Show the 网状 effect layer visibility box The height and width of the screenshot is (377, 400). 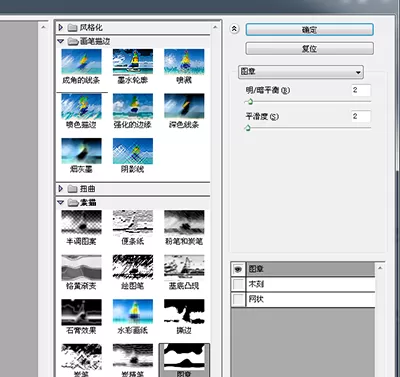(x=238, y=299)
